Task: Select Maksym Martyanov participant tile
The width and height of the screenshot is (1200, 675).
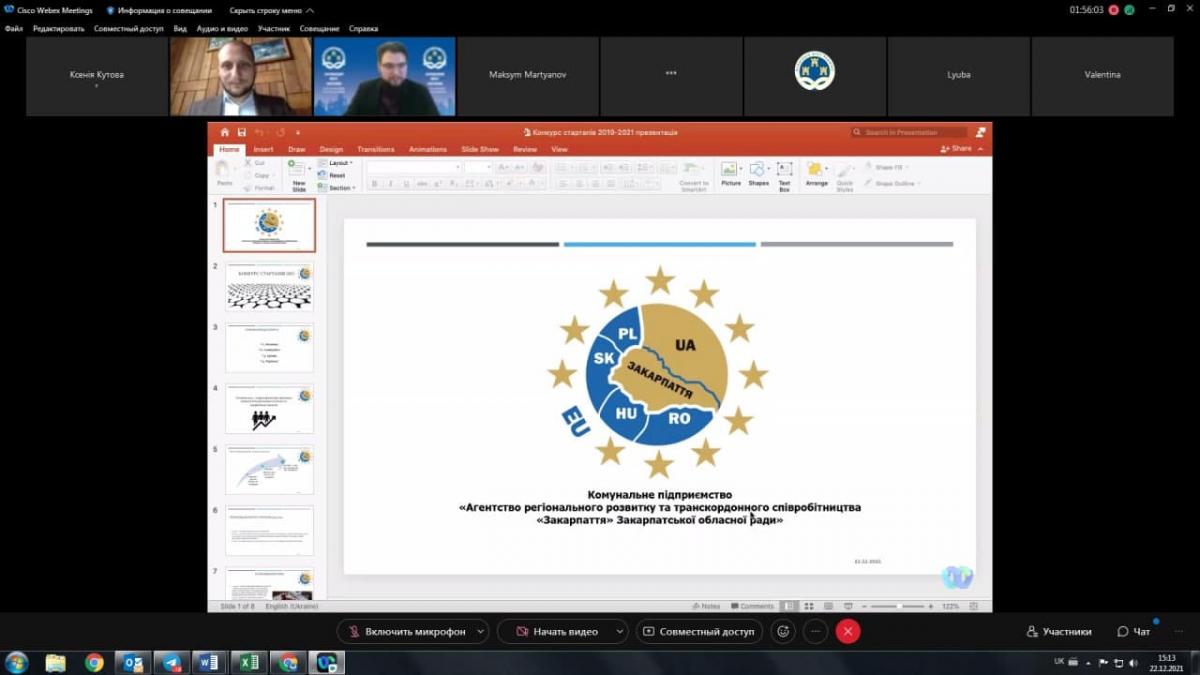Action: [527, 75]
